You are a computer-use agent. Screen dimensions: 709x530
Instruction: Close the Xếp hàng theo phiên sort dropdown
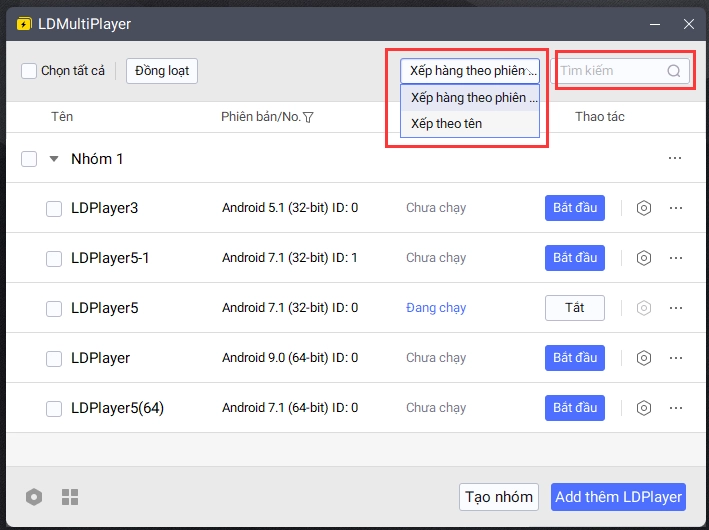pos(470,71)
